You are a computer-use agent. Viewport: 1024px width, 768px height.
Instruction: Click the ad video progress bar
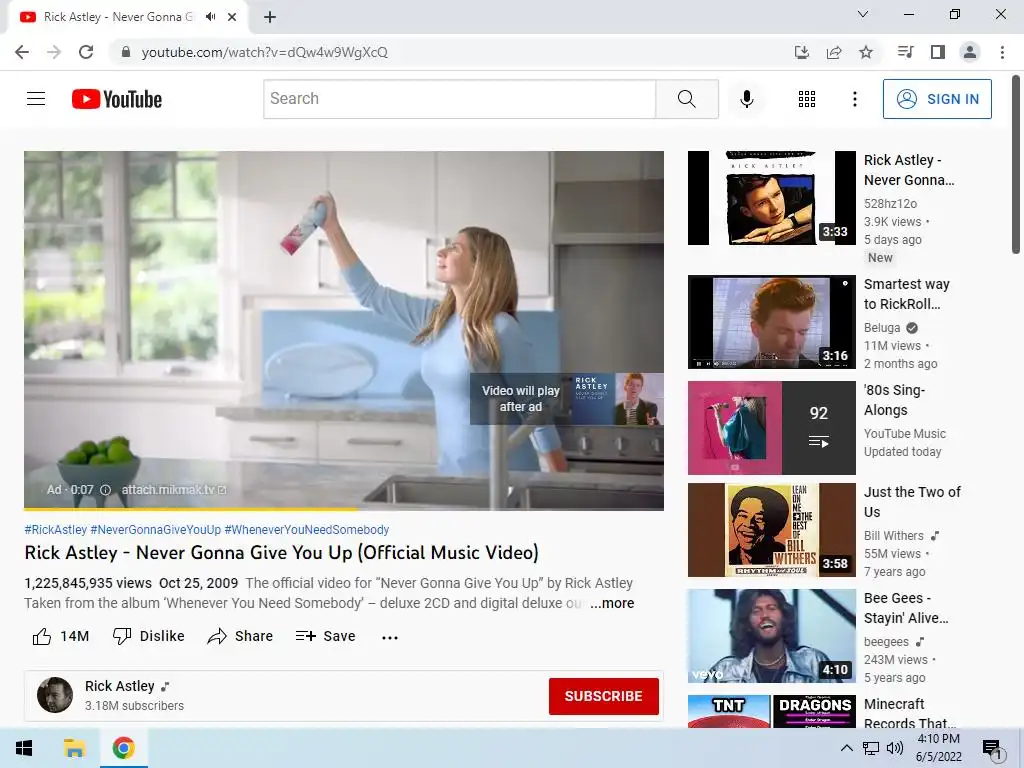tap(344, 508)
